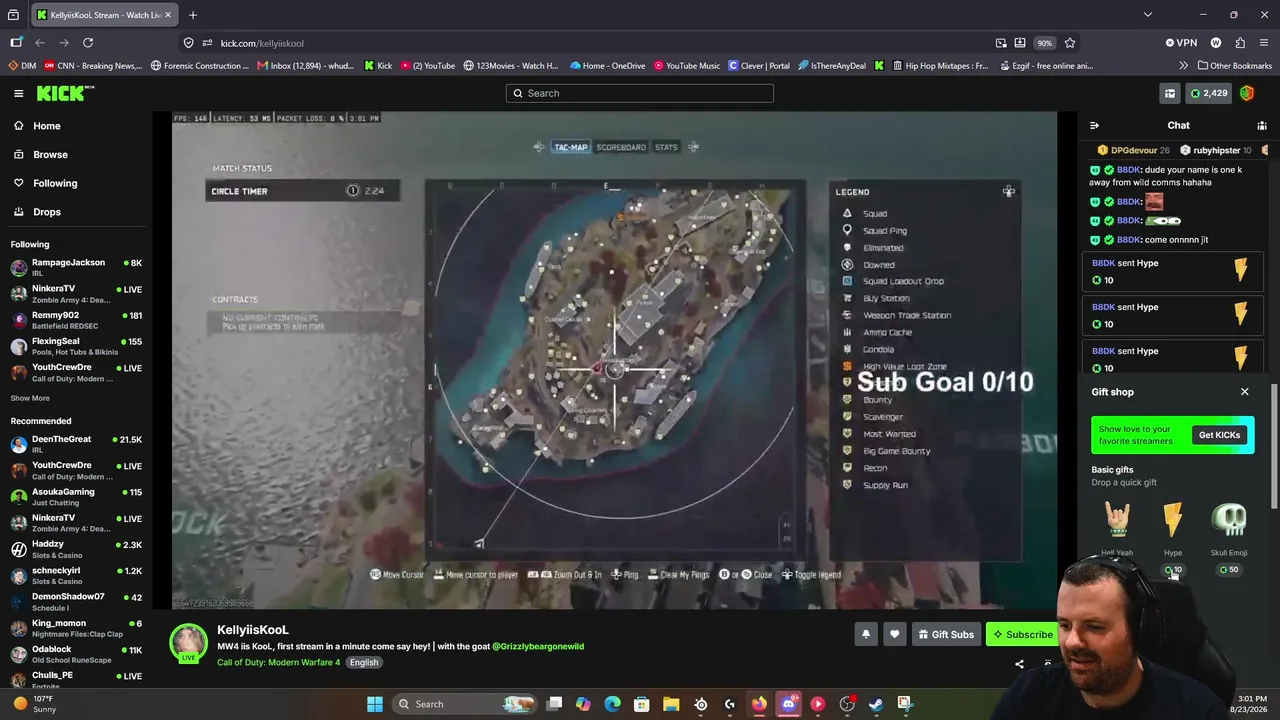
Task: Open browser extensions puzzle icon
Action: [x=1240, y=43]
